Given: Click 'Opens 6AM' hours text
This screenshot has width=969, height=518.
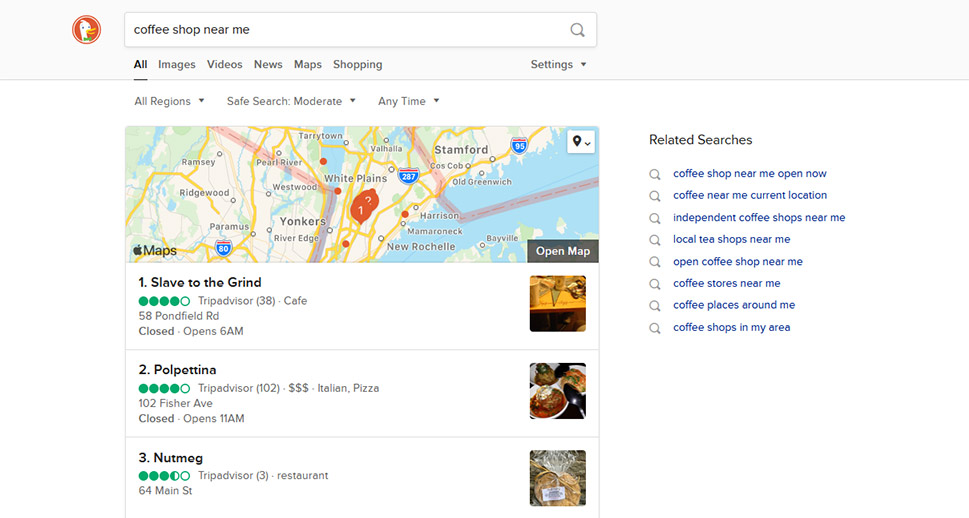Looking at the screenshot, I should pos(213,331).
